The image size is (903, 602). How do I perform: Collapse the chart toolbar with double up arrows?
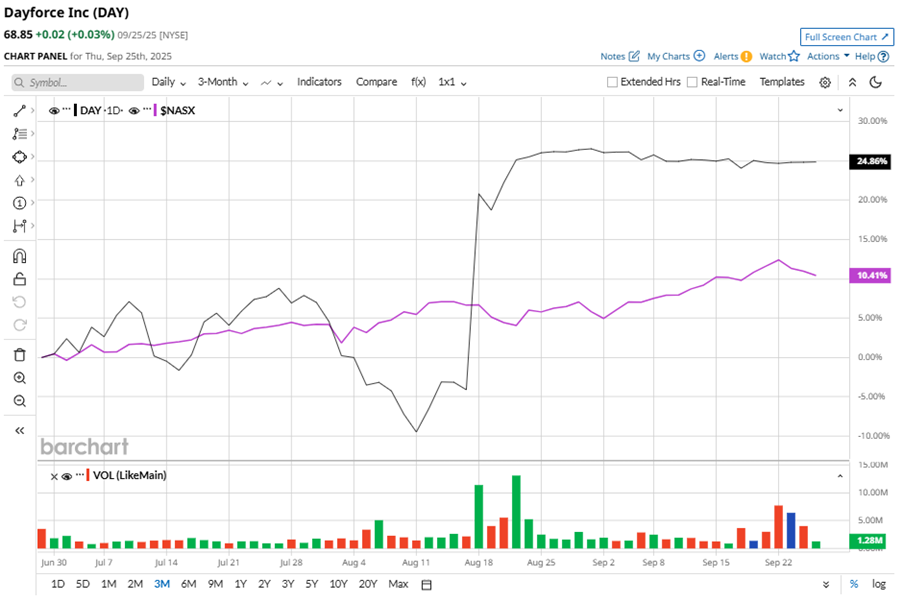852,82
